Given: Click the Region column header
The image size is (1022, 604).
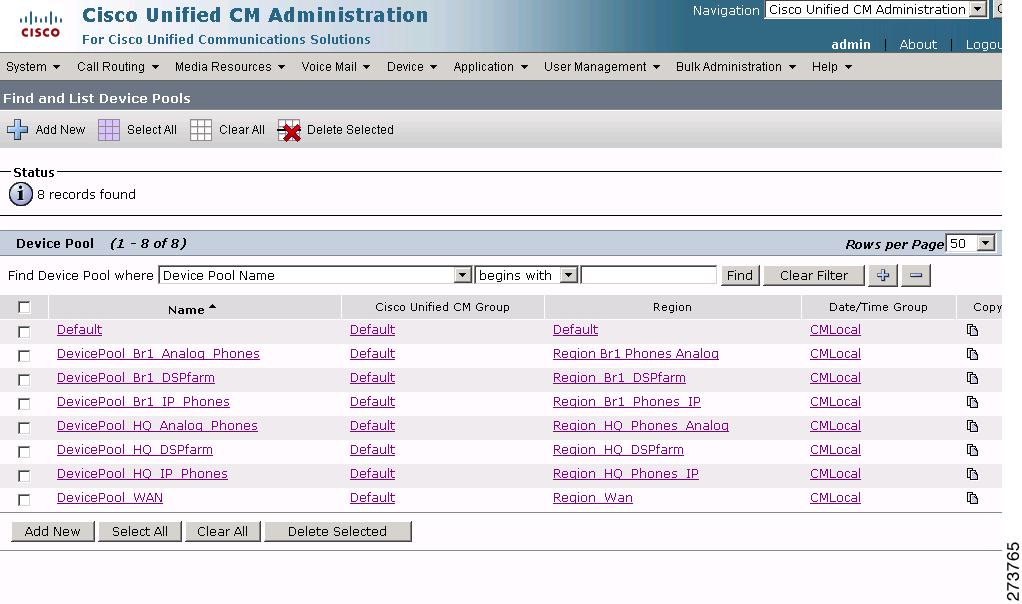Looking at the screenshot, I should pyautogui.click(x=672, y=307).
